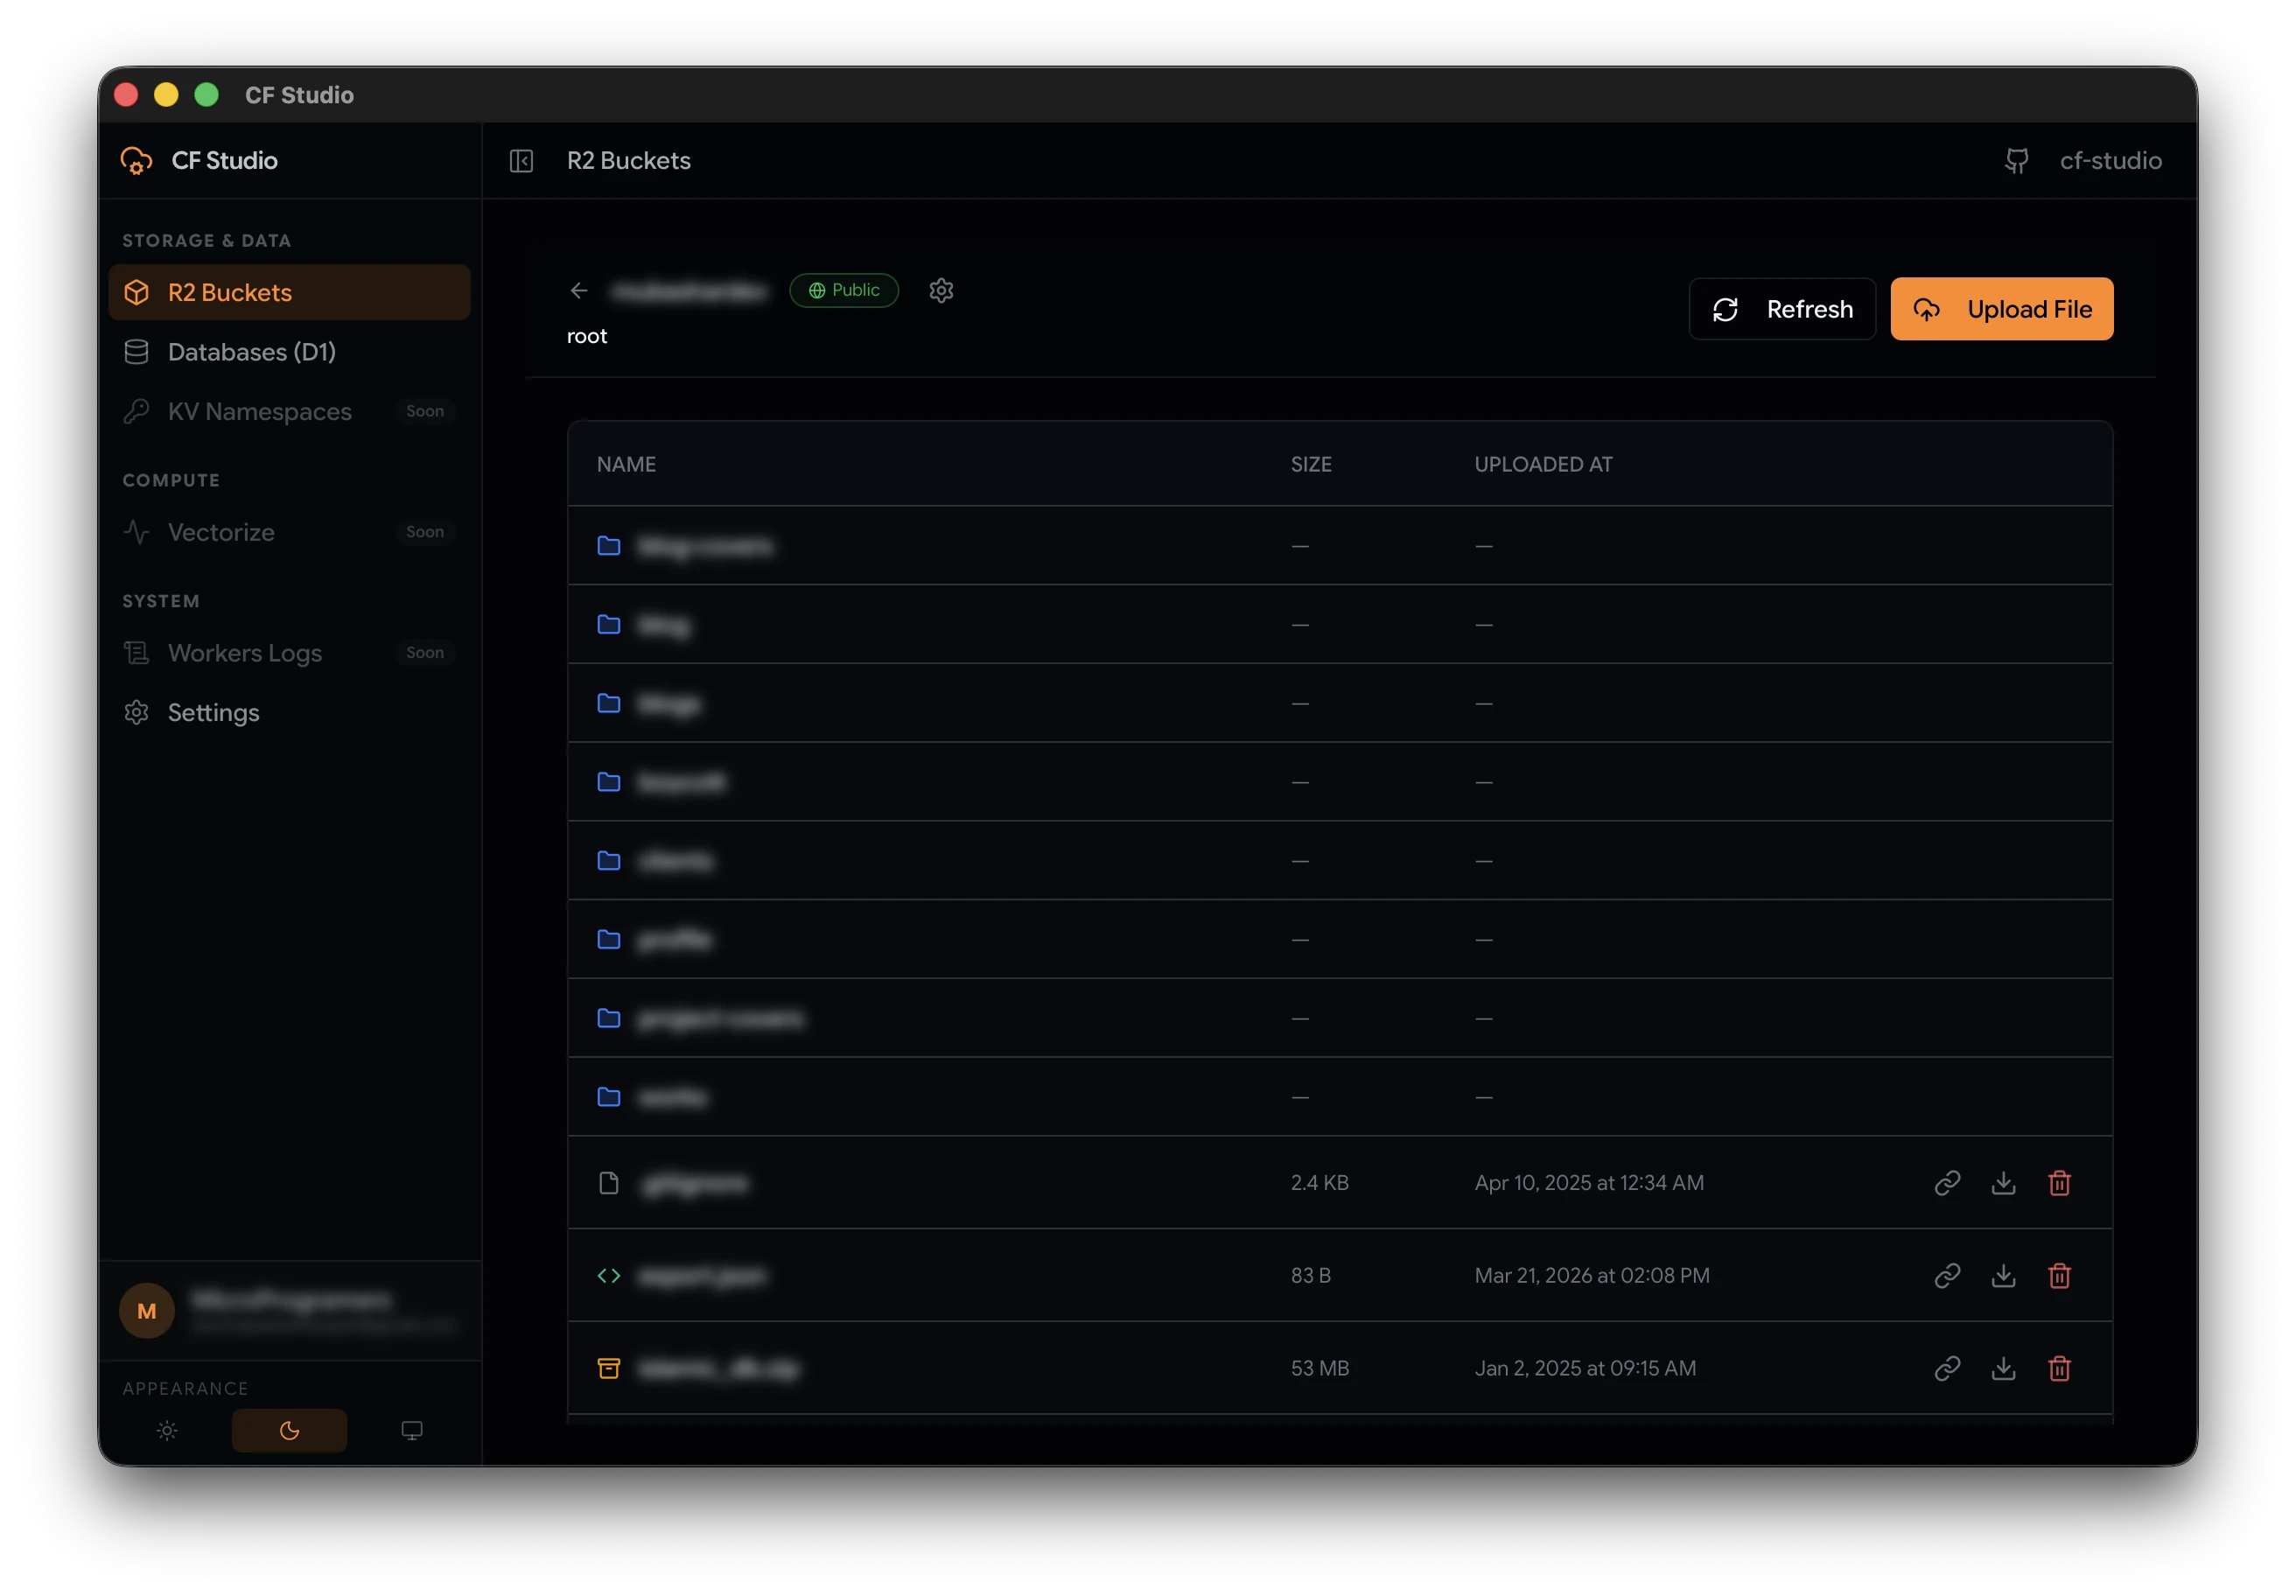Download the 53 MB archive file
This screenshot has height=1596, width=2296.
[2003, 1368]
